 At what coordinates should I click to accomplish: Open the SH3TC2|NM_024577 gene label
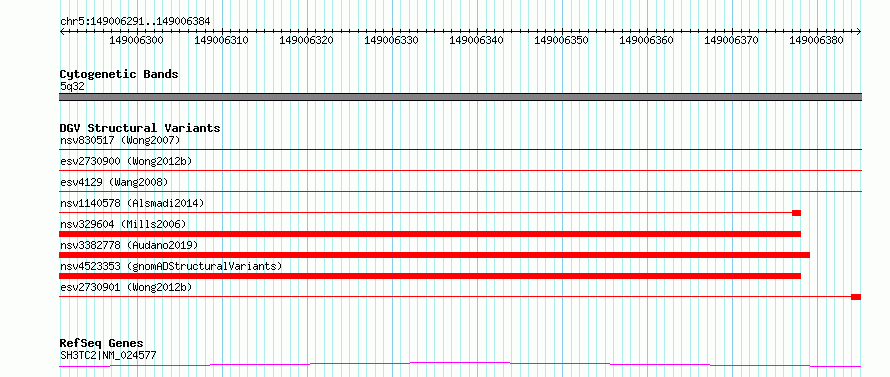(x=108, y=356)
